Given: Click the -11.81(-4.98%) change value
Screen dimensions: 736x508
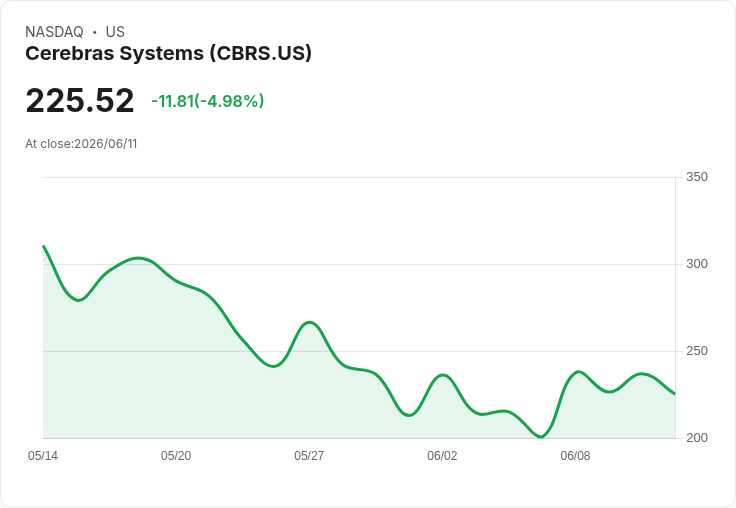Looking at the screenshot, I should (207, 101).
